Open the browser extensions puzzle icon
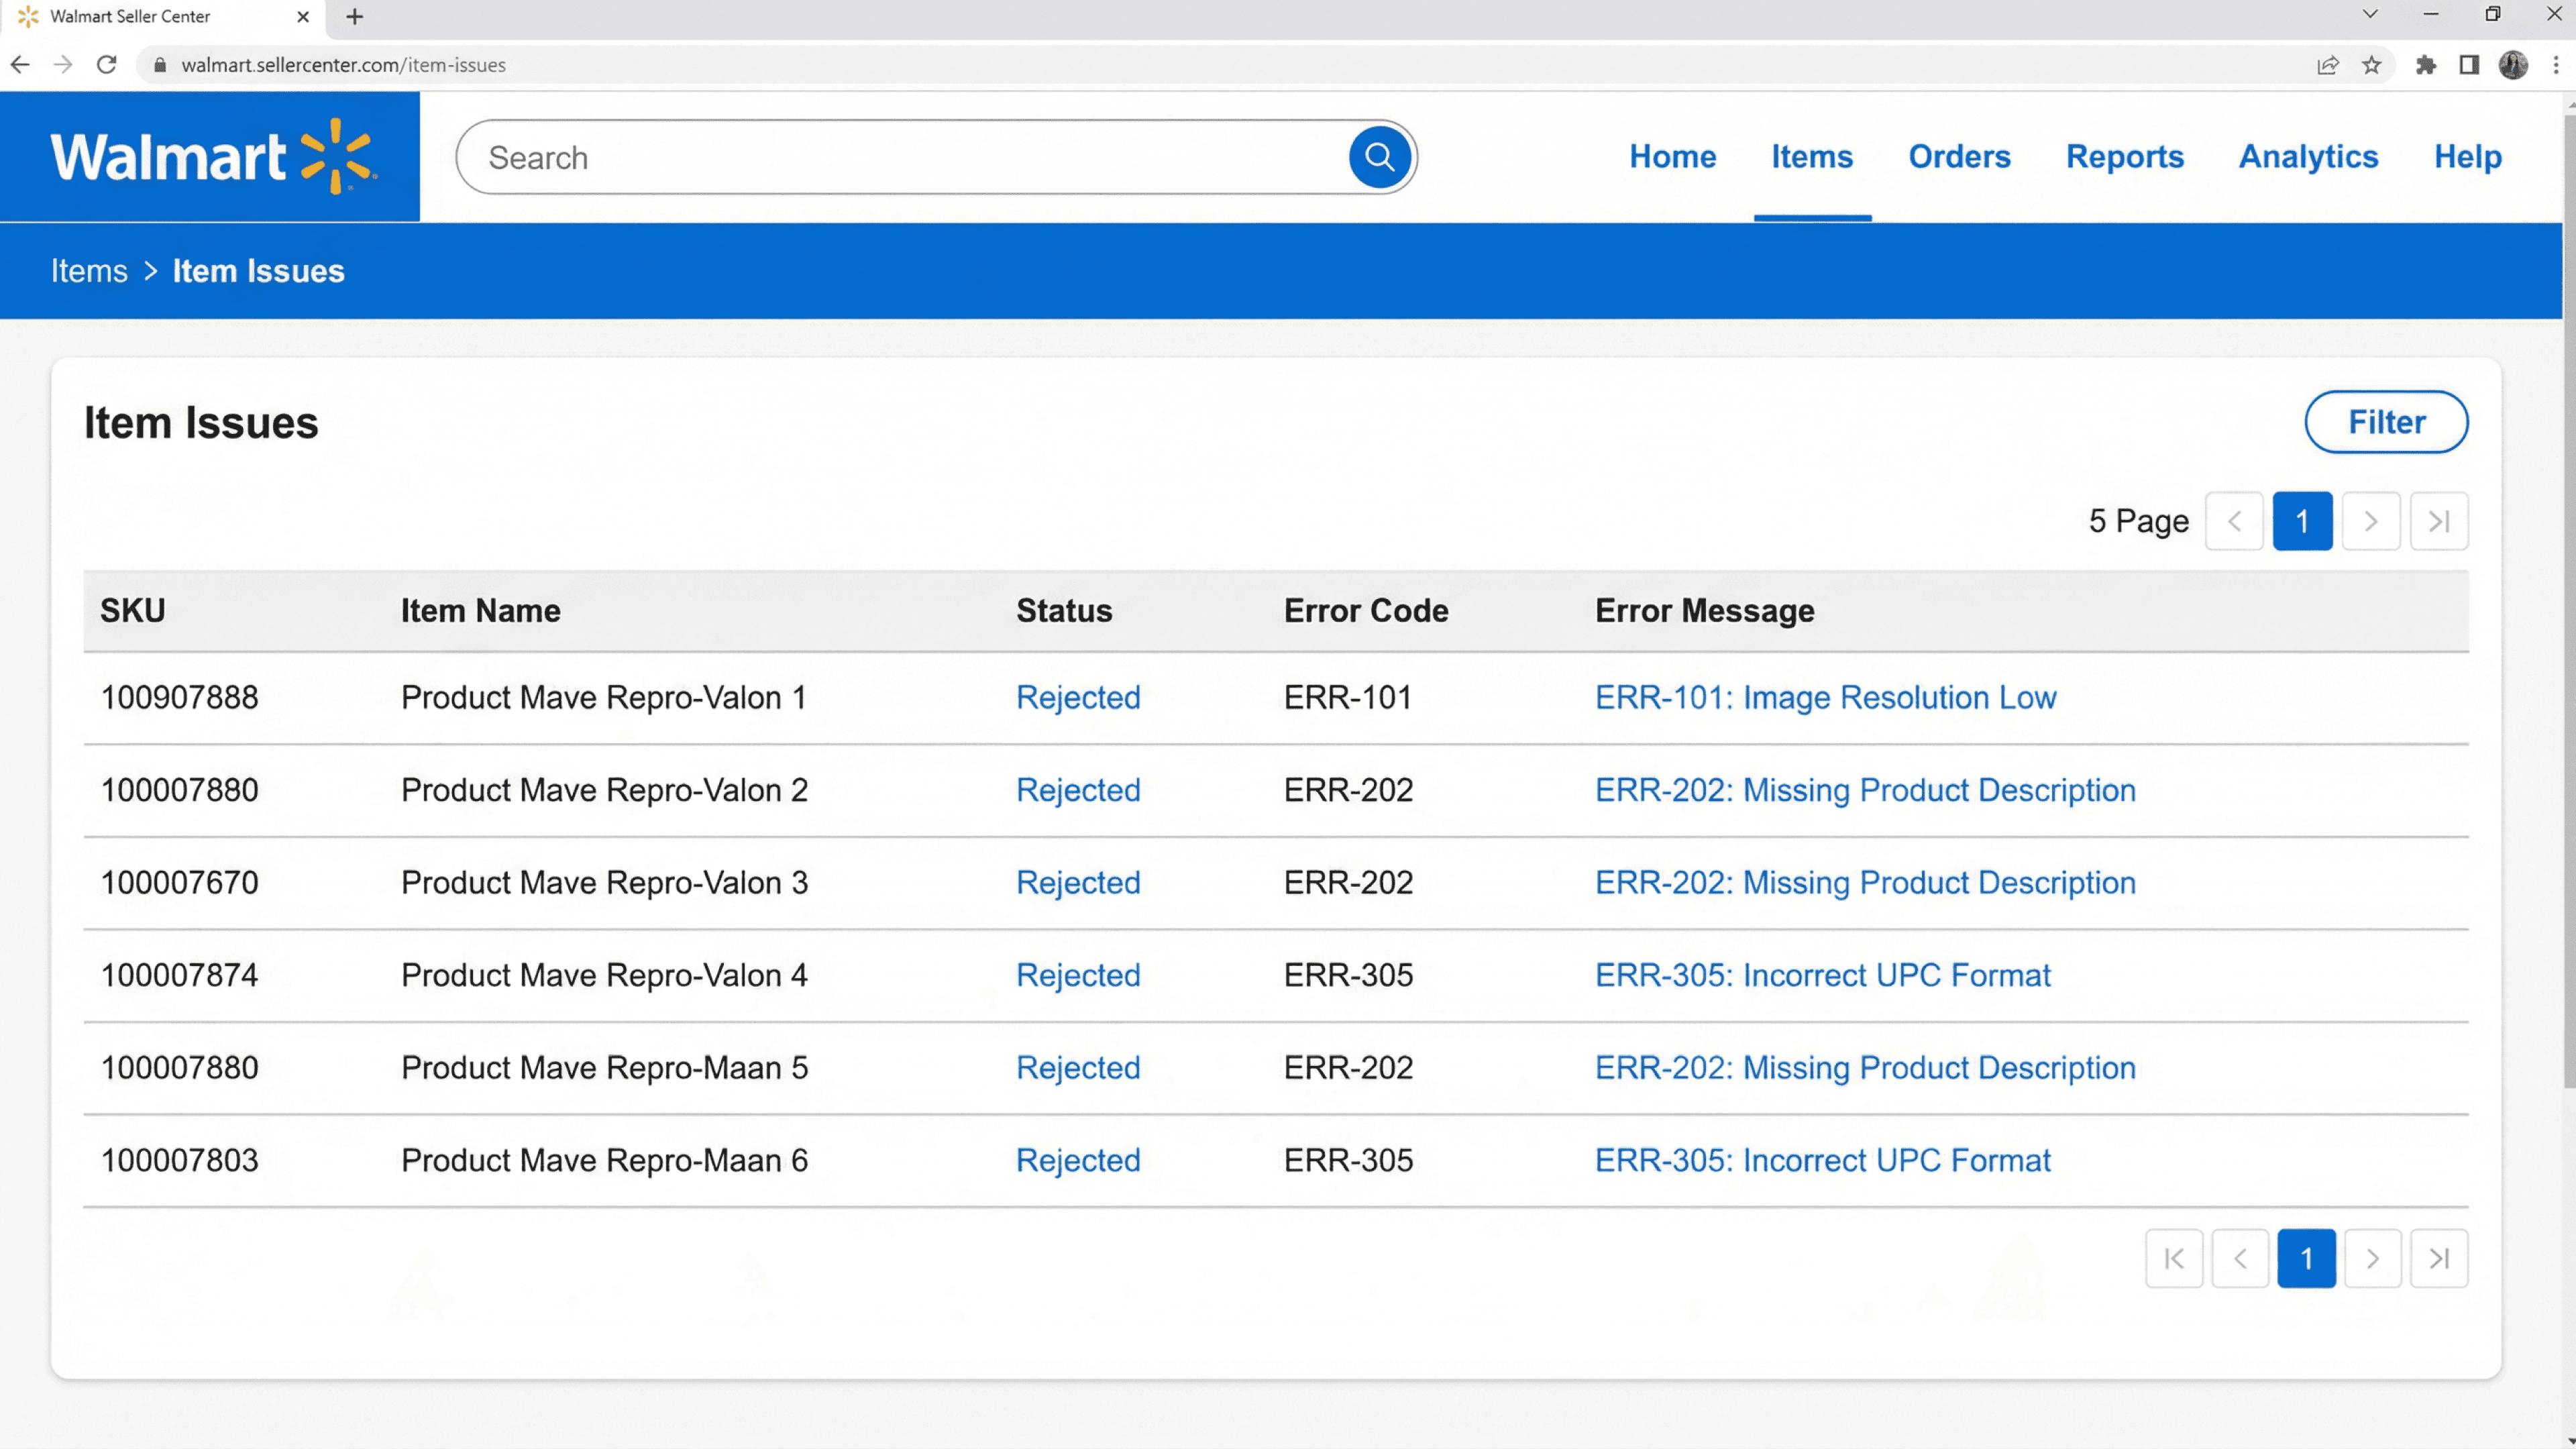This screenshot has width=2576, height=1449. 2425,65
